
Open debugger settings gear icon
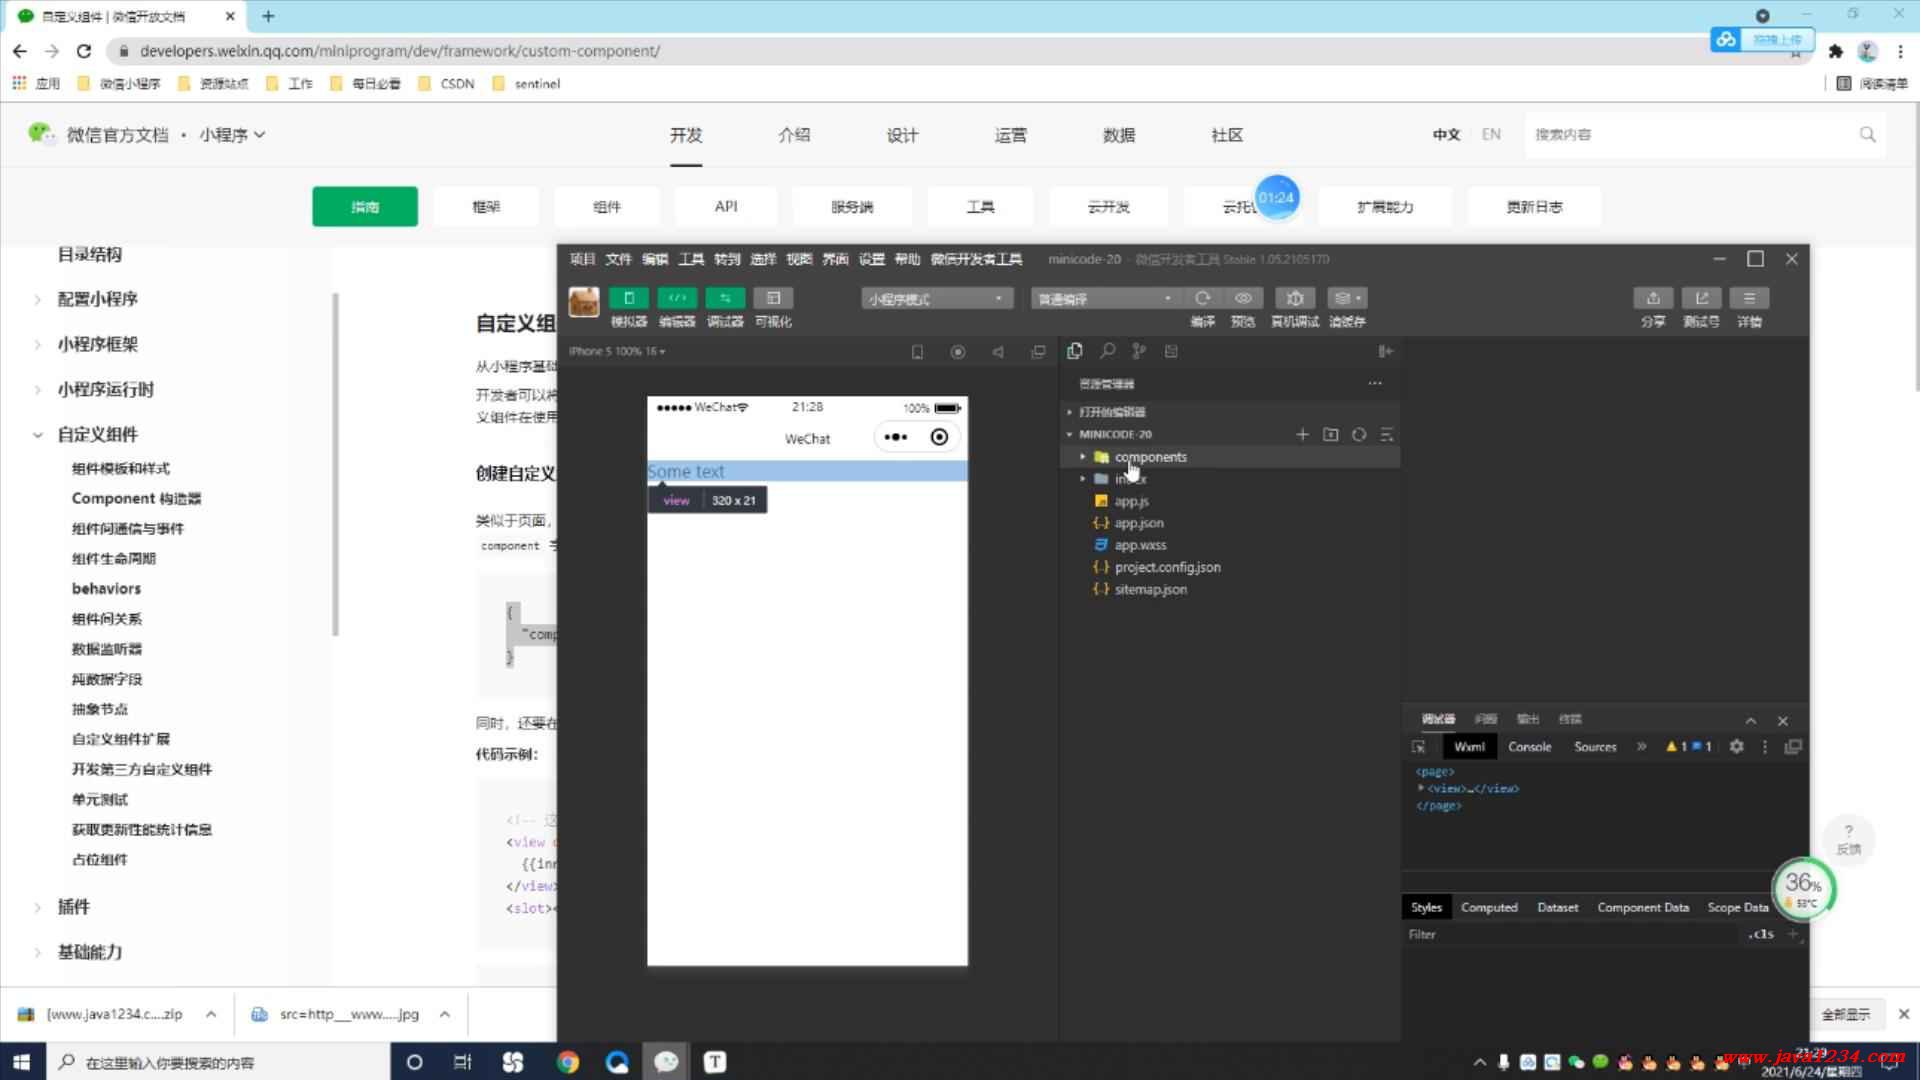click(x=1737, y=747)
